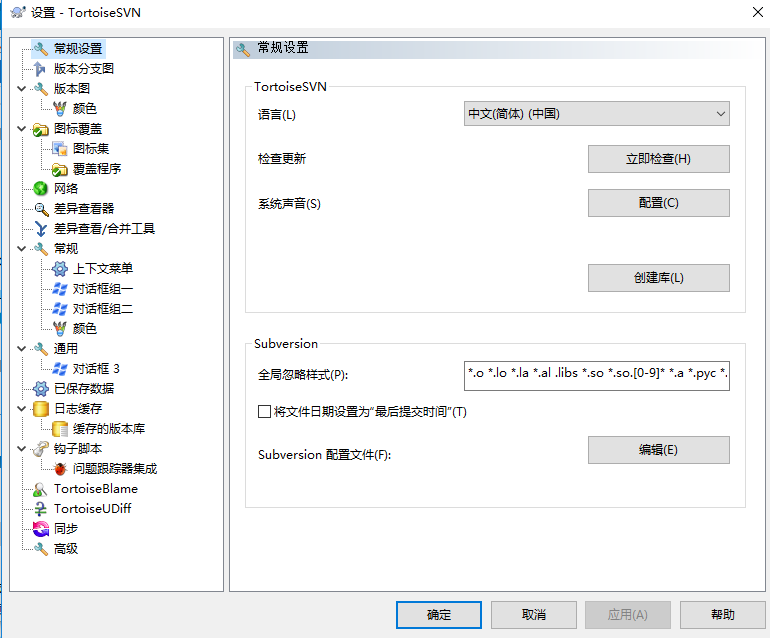The height and width of the screenshot is (638, 770).
Task: Click the gear icon beside 已保存数据
Action: 41,389
